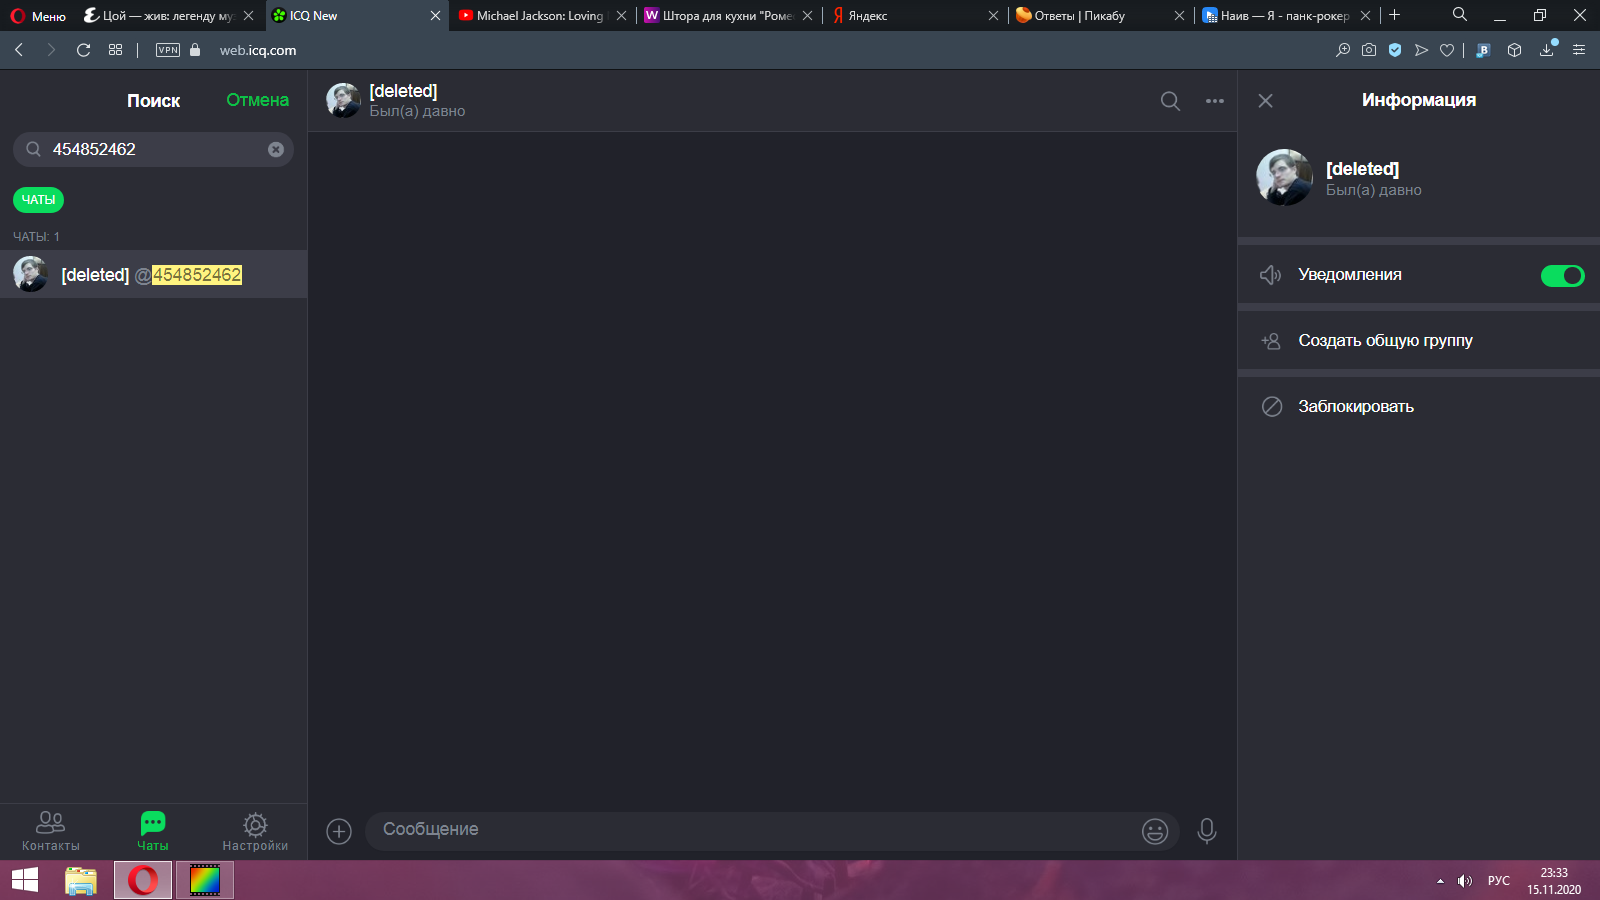Close the Информация panel
The image size is (1600, 900).
[x=1265, y=101]
